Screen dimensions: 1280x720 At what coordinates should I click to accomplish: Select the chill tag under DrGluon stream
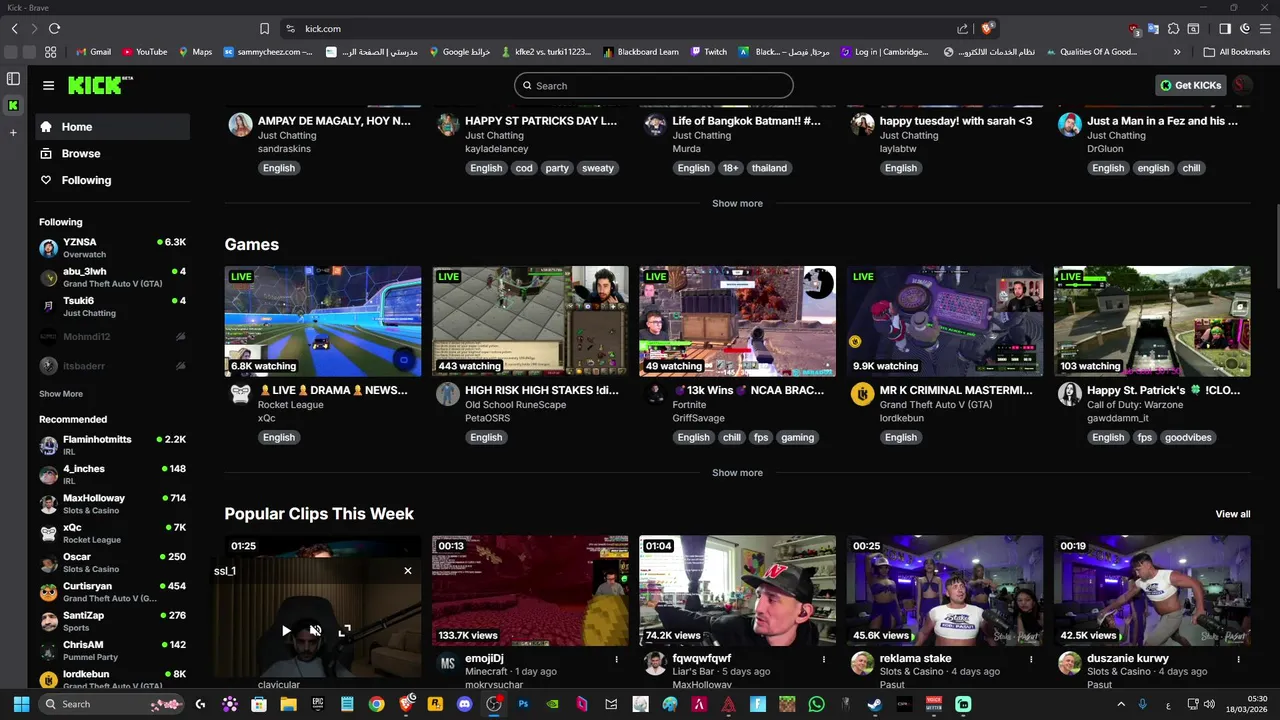[1191, 168]
